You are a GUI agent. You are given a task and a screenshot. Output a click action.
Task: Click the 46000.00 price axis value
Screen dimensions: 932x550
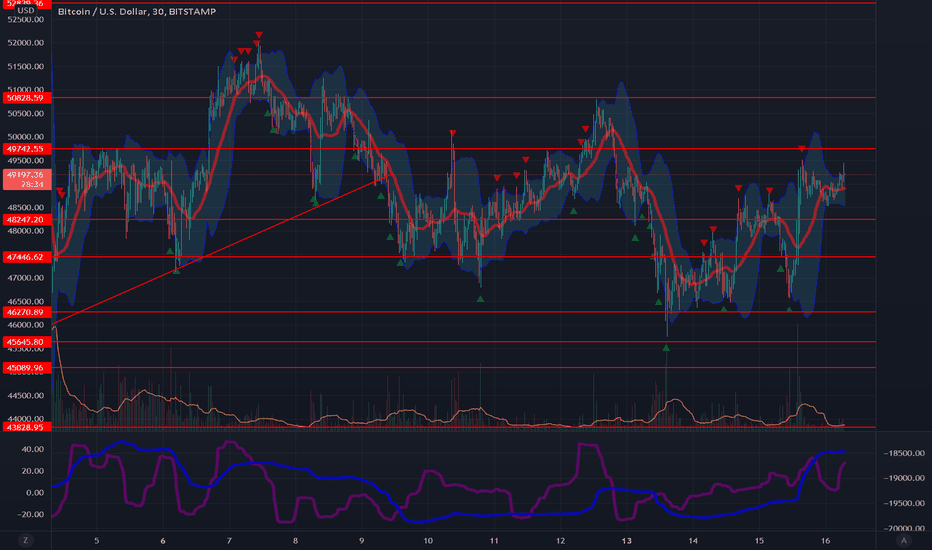pyautogui.click(x=26, y=325)
